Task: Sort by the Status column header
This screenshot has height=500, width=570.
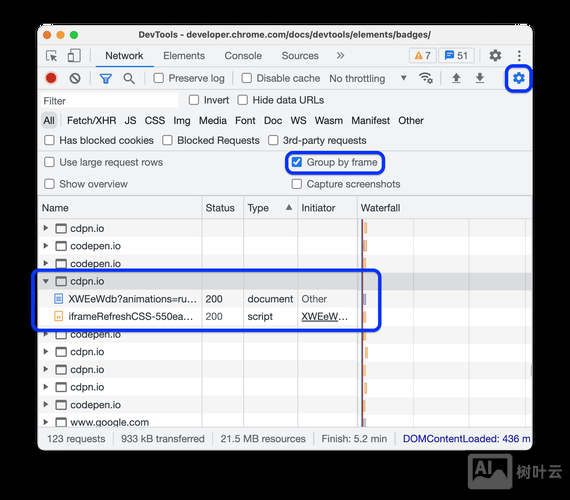Action: [222, 208]
